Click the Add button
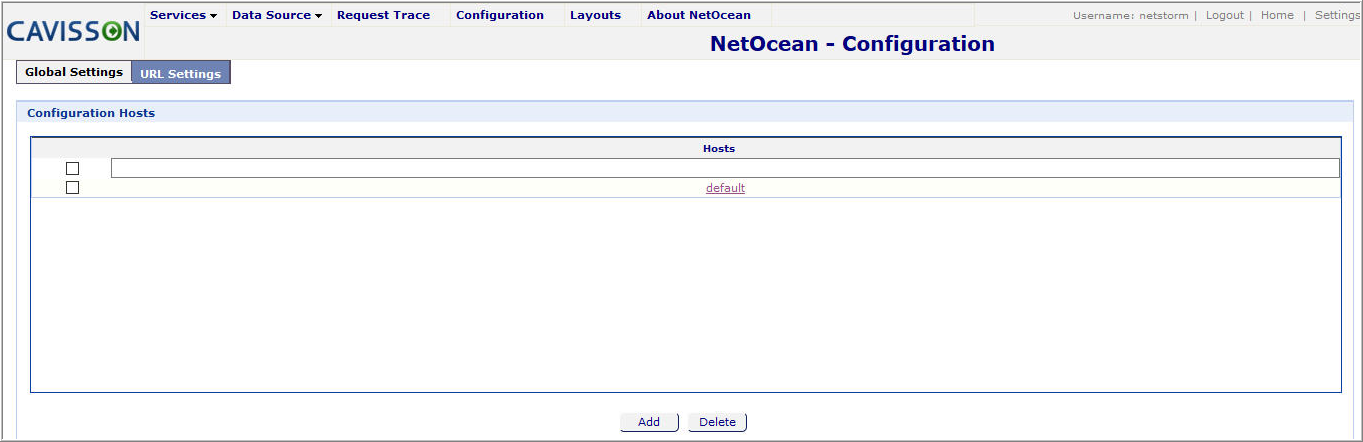This screenshot has height=442, width=1363. [649, 422]
